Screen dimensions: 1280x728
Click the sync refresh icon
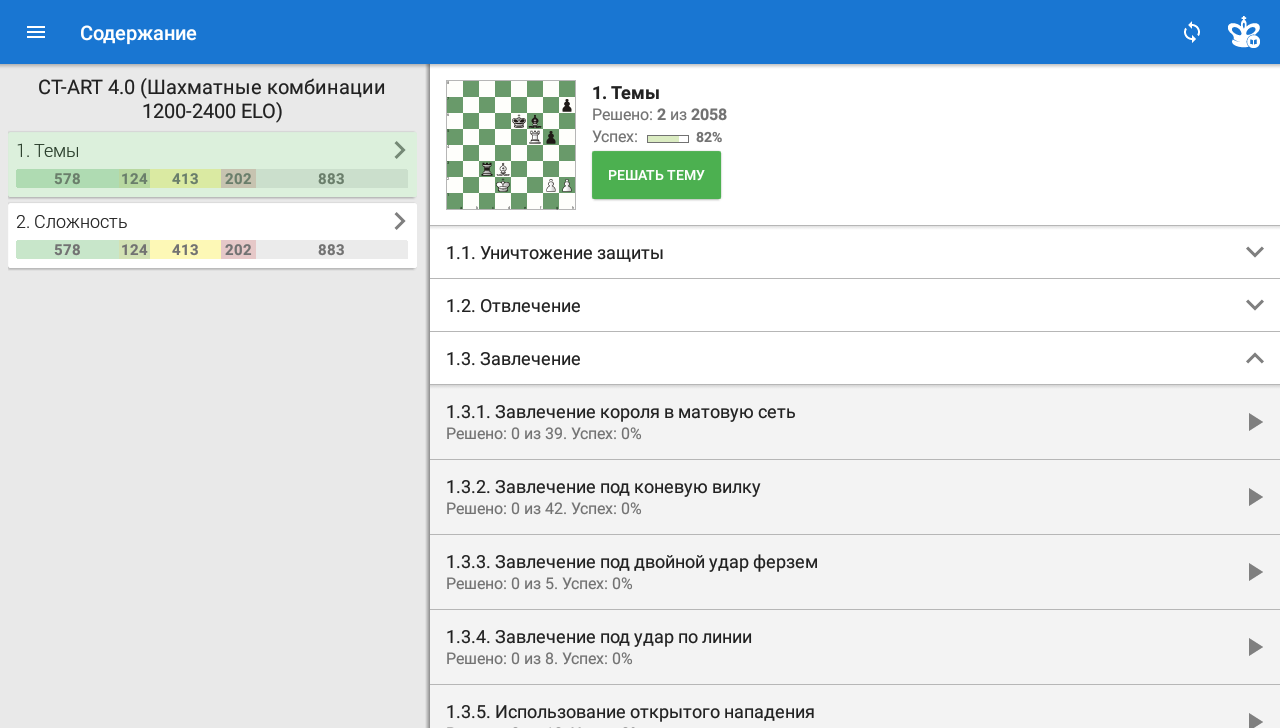(x=1192, y=32)
